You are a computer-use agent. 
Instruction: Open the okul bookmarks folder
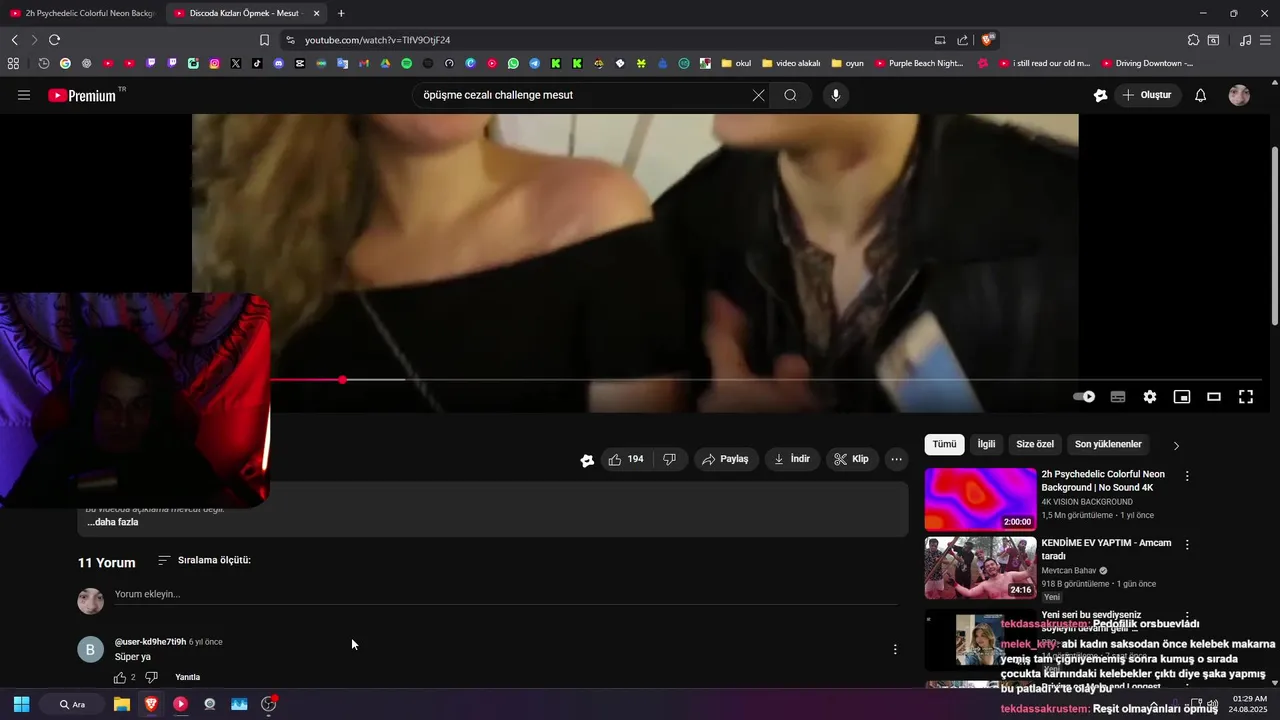click(736, 63)
